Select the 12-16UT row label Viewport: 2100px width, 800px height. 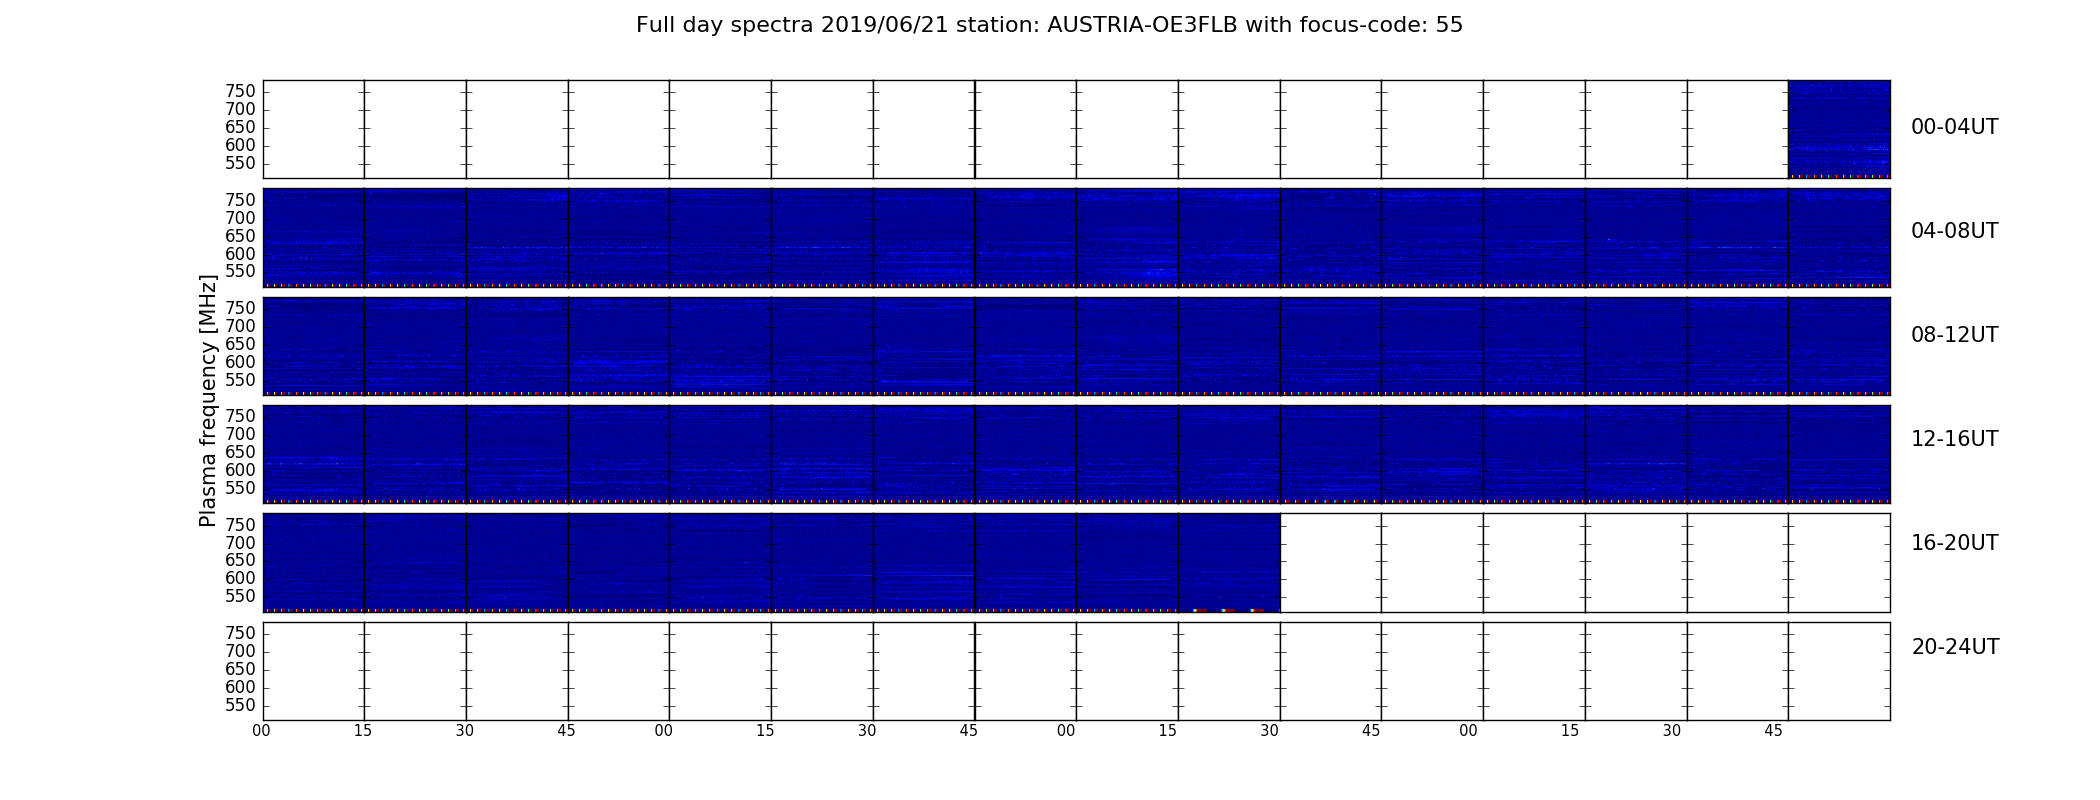(1954, 439)
